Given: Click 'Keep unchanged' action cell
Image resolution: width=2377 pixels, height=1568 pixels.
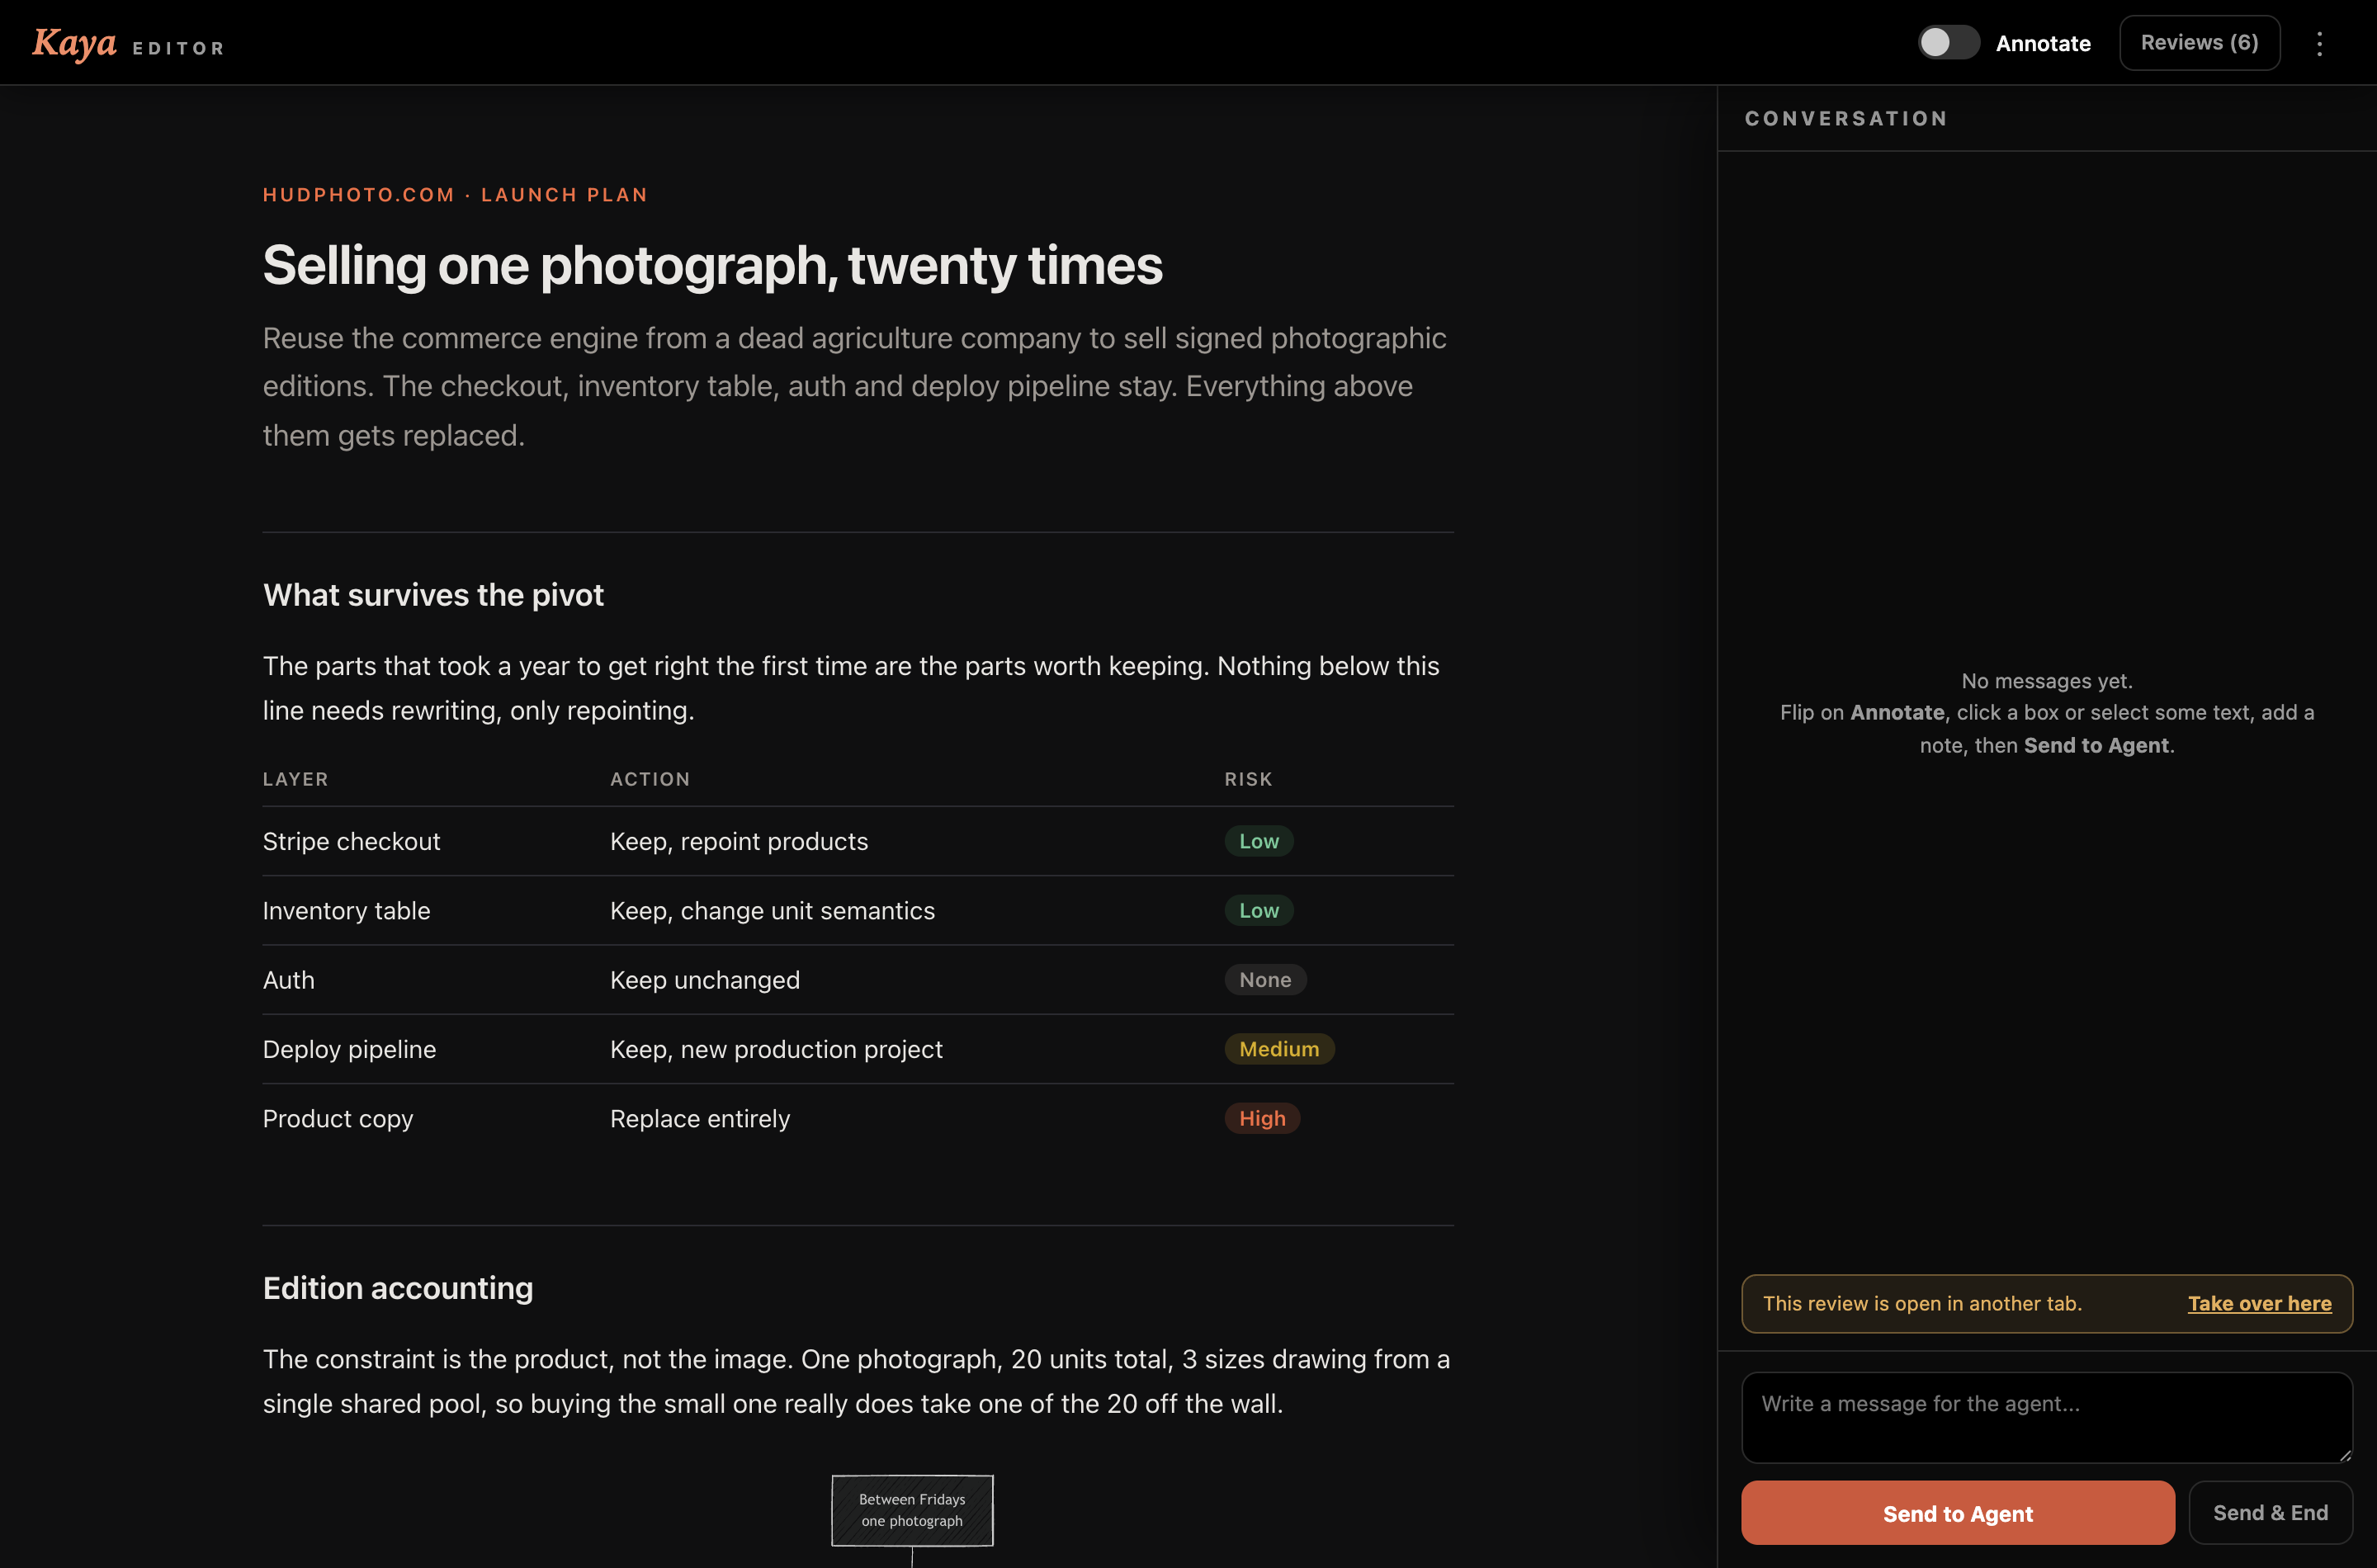Looking at the screenshot, I should point(705,980).
